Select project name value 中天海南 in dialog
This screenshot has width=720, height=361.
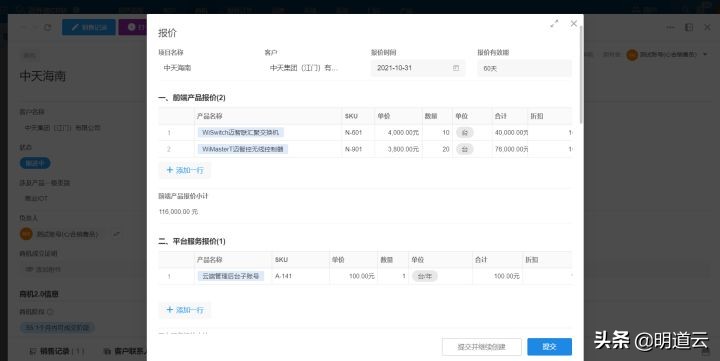177,68
